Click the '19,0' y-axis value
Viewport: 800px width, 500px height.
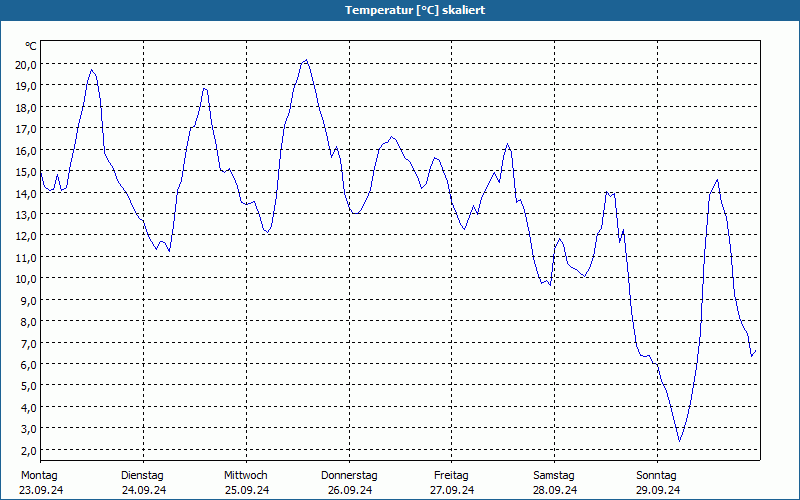pos(26,86)
